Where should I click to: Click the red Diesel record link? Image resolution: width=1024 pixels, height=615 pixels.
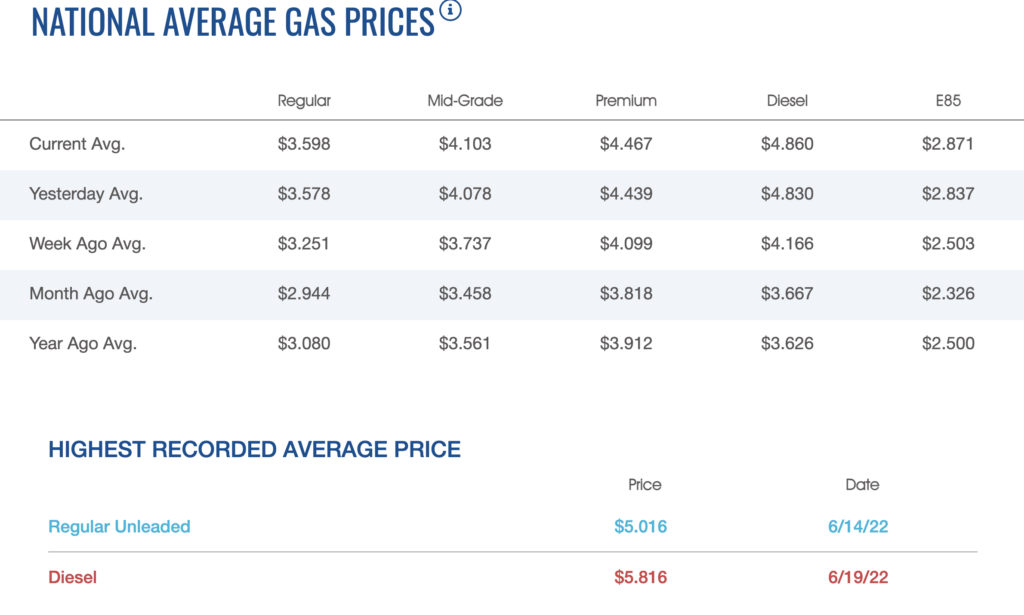pyautogui.click(x=73, y=577)
